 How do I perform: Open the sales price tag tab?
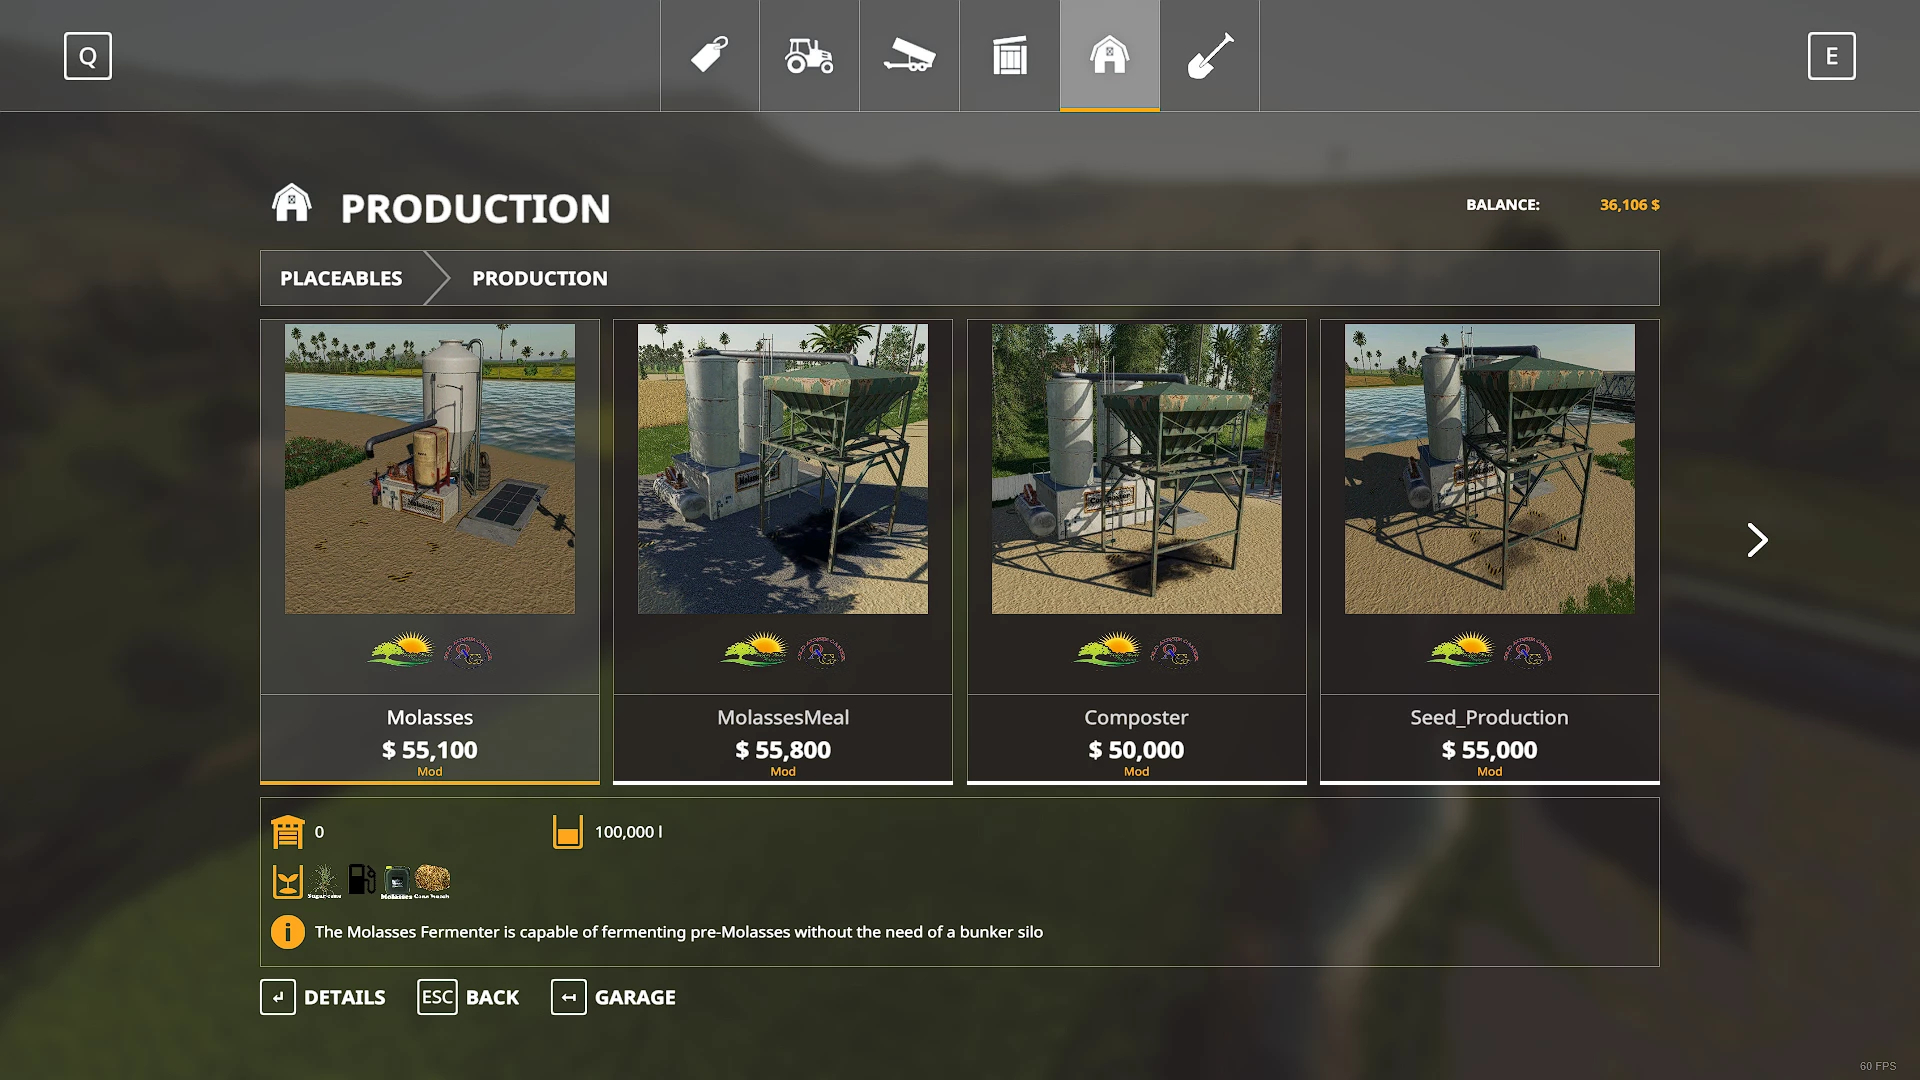709,55
